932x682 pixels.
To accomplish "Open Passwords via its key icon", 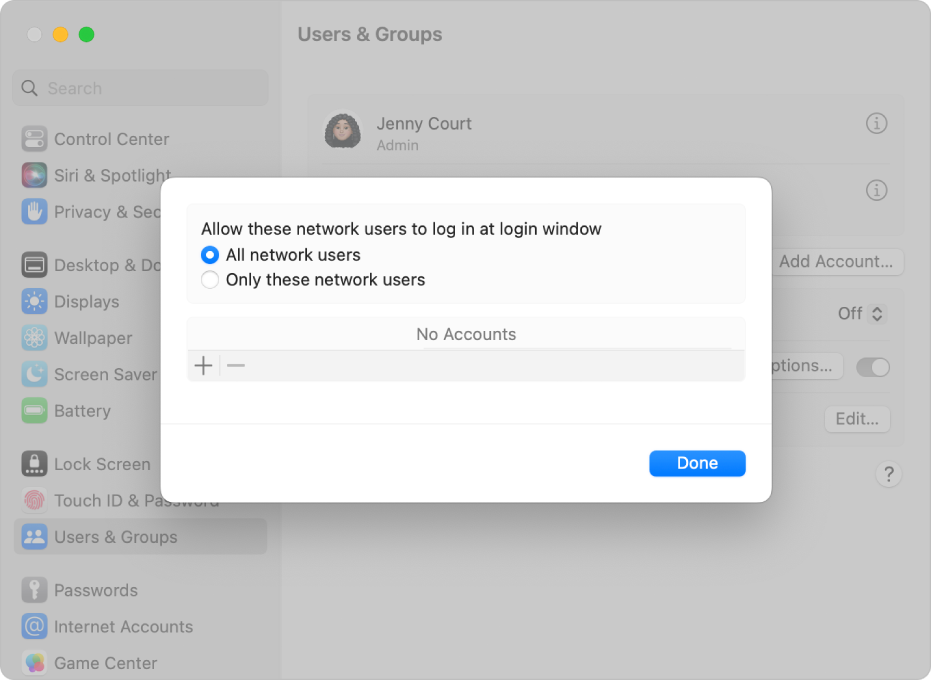I will [x=35, y=590].
